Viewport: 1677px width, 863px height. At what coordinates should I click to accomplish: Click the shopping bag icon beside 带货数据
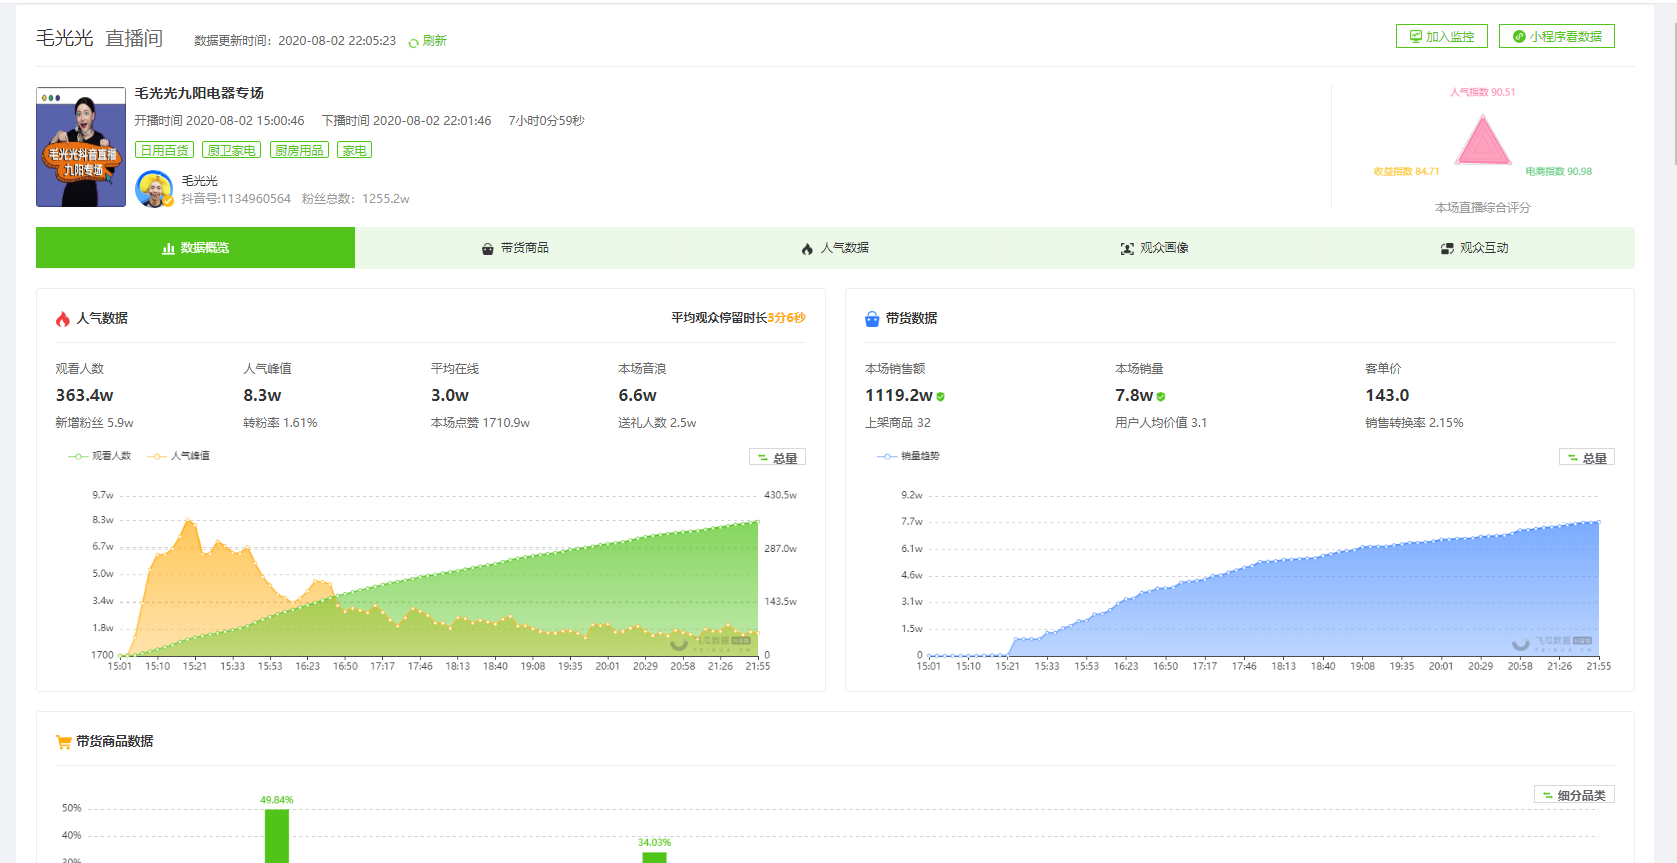872,319
